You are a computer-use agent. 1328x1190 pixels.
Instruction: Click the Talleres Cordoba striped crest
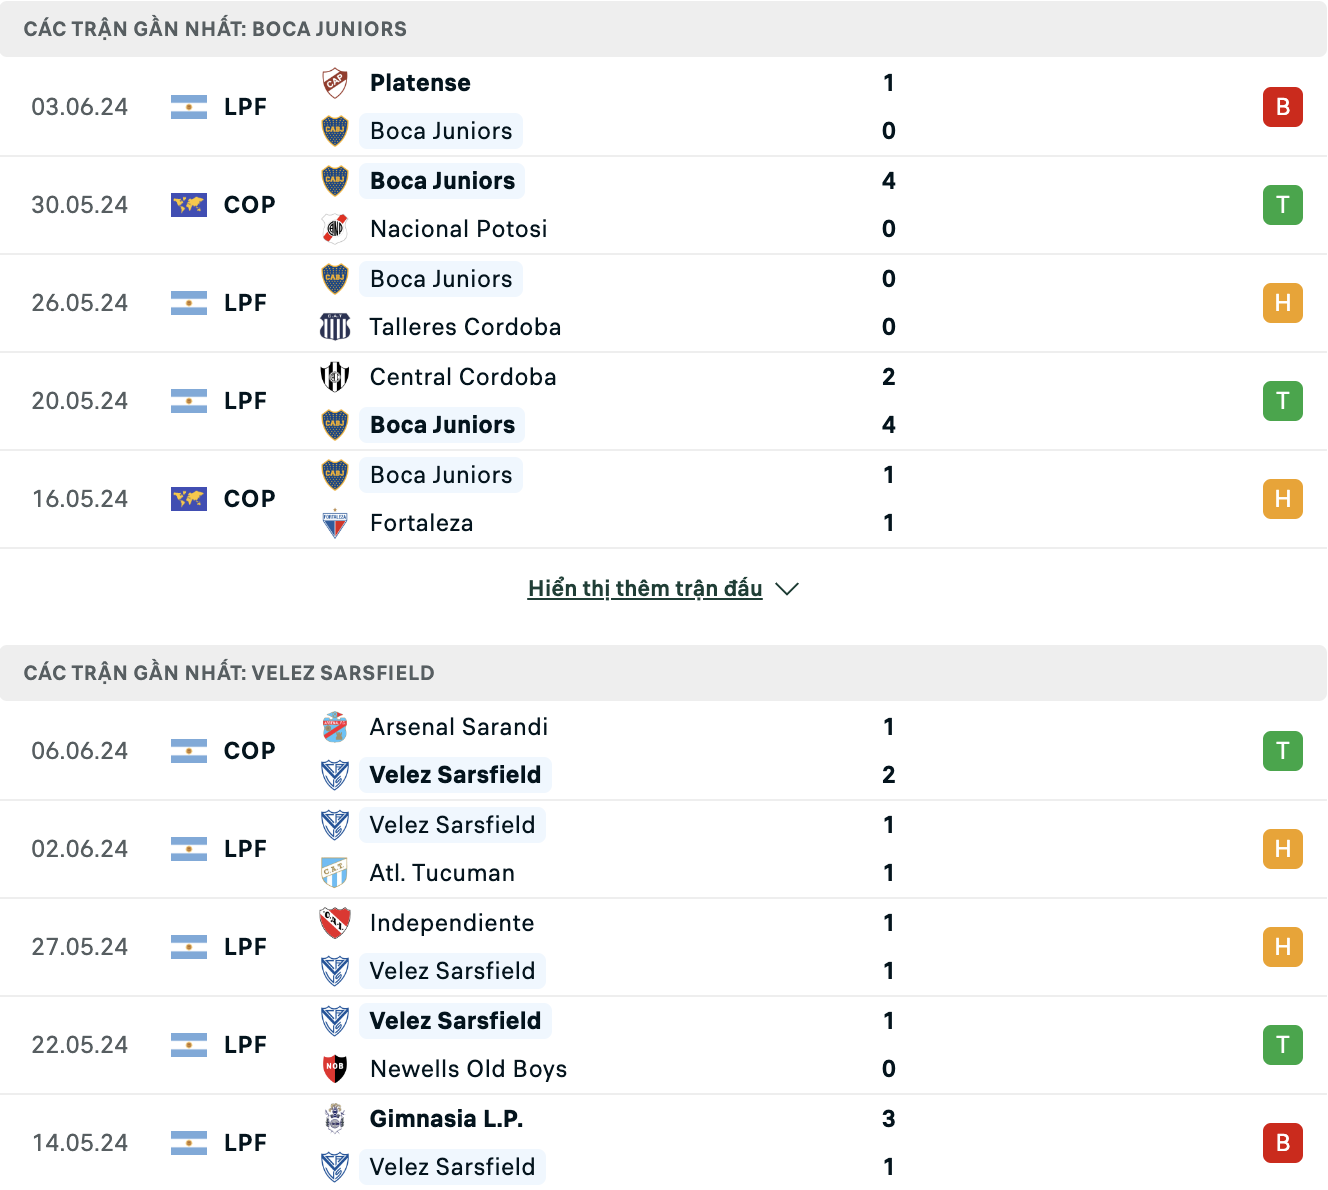(x=335, y=327)
